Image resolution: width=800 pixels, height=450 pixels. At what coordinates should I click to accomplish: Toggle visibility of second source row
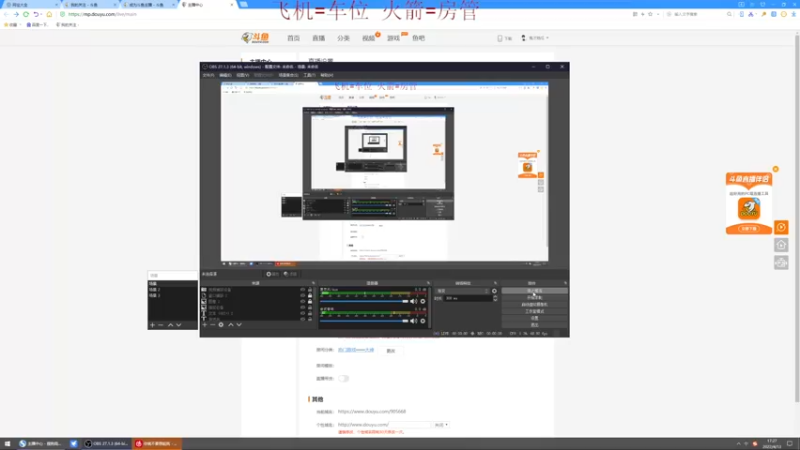coord(303,295)
